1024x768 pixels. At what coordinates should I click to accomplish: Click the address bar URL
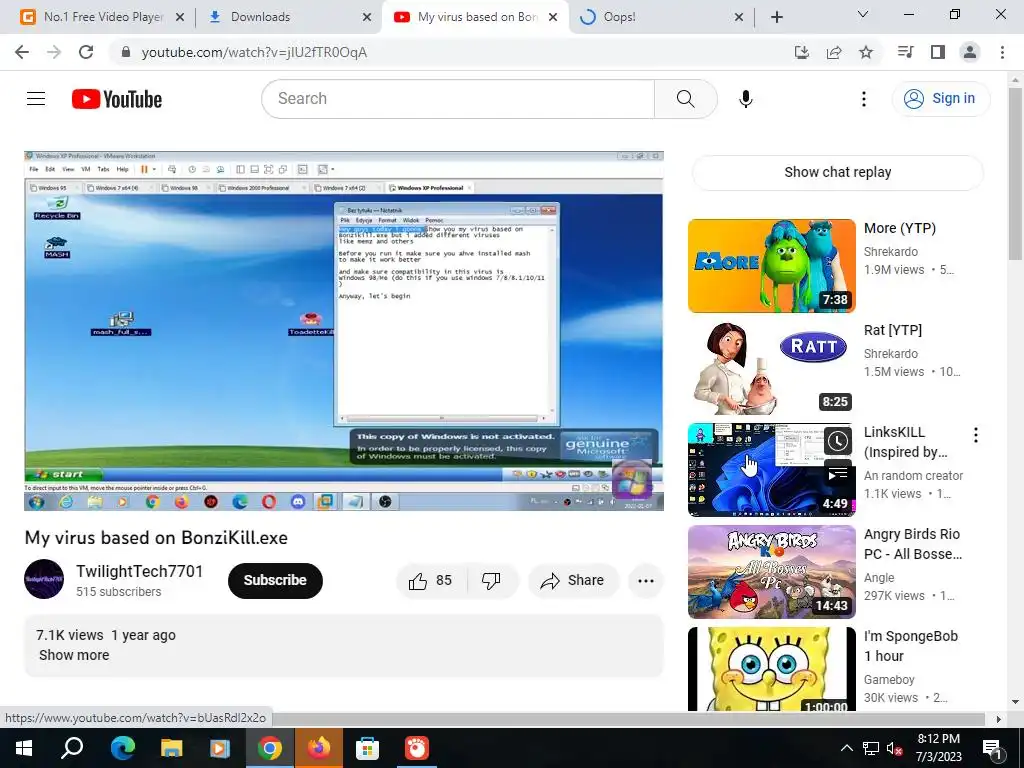coord(254,52)
